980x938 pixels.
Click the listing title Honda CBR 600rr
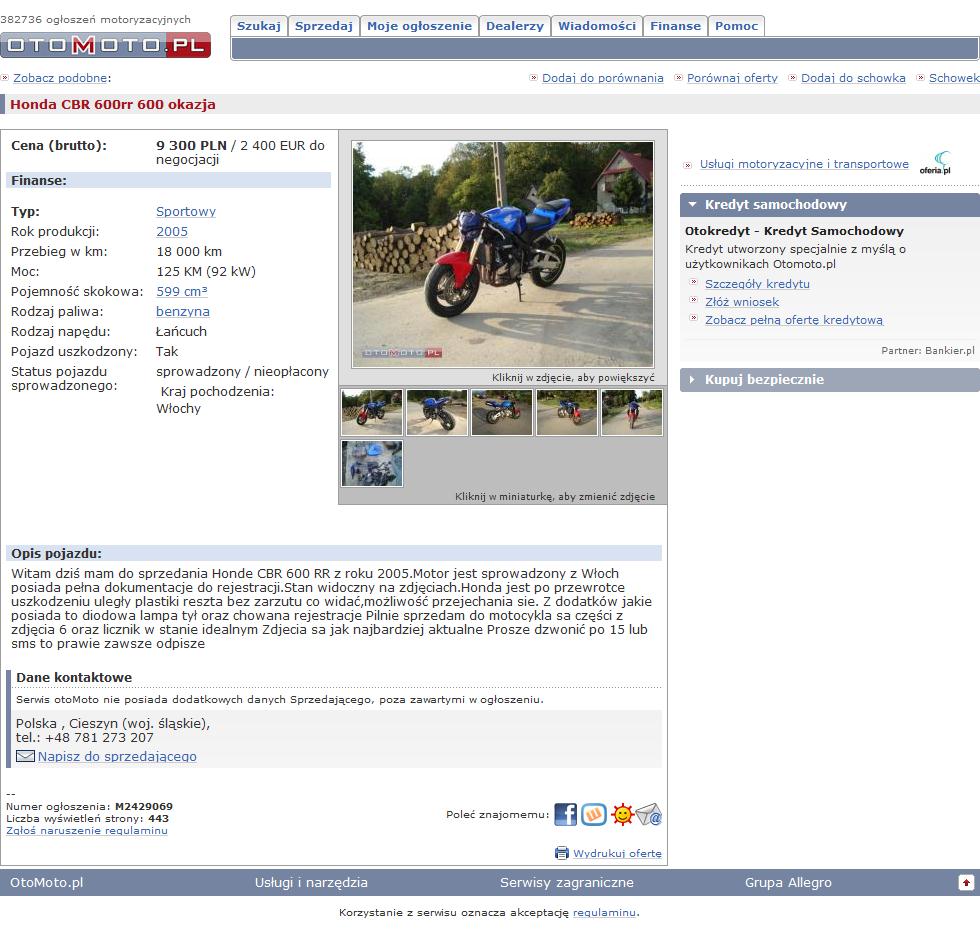click(x=112, y=104)
